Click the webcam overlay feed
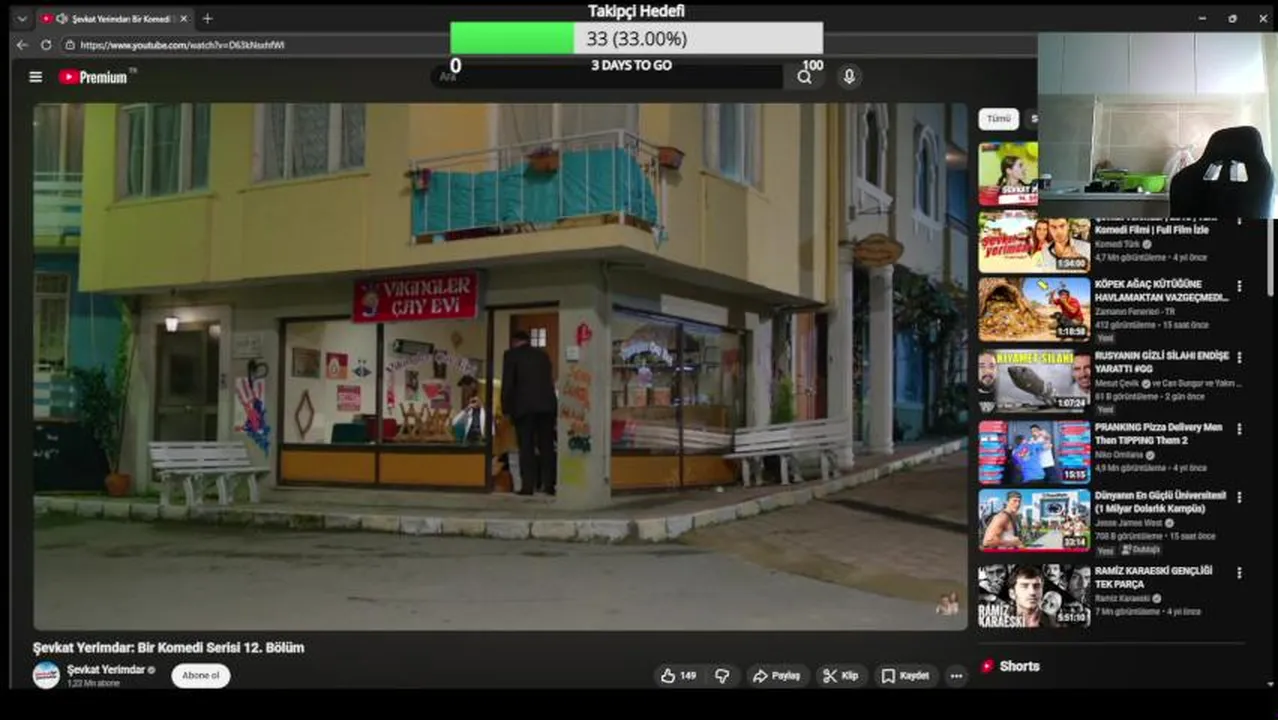 pos(1157,125)
